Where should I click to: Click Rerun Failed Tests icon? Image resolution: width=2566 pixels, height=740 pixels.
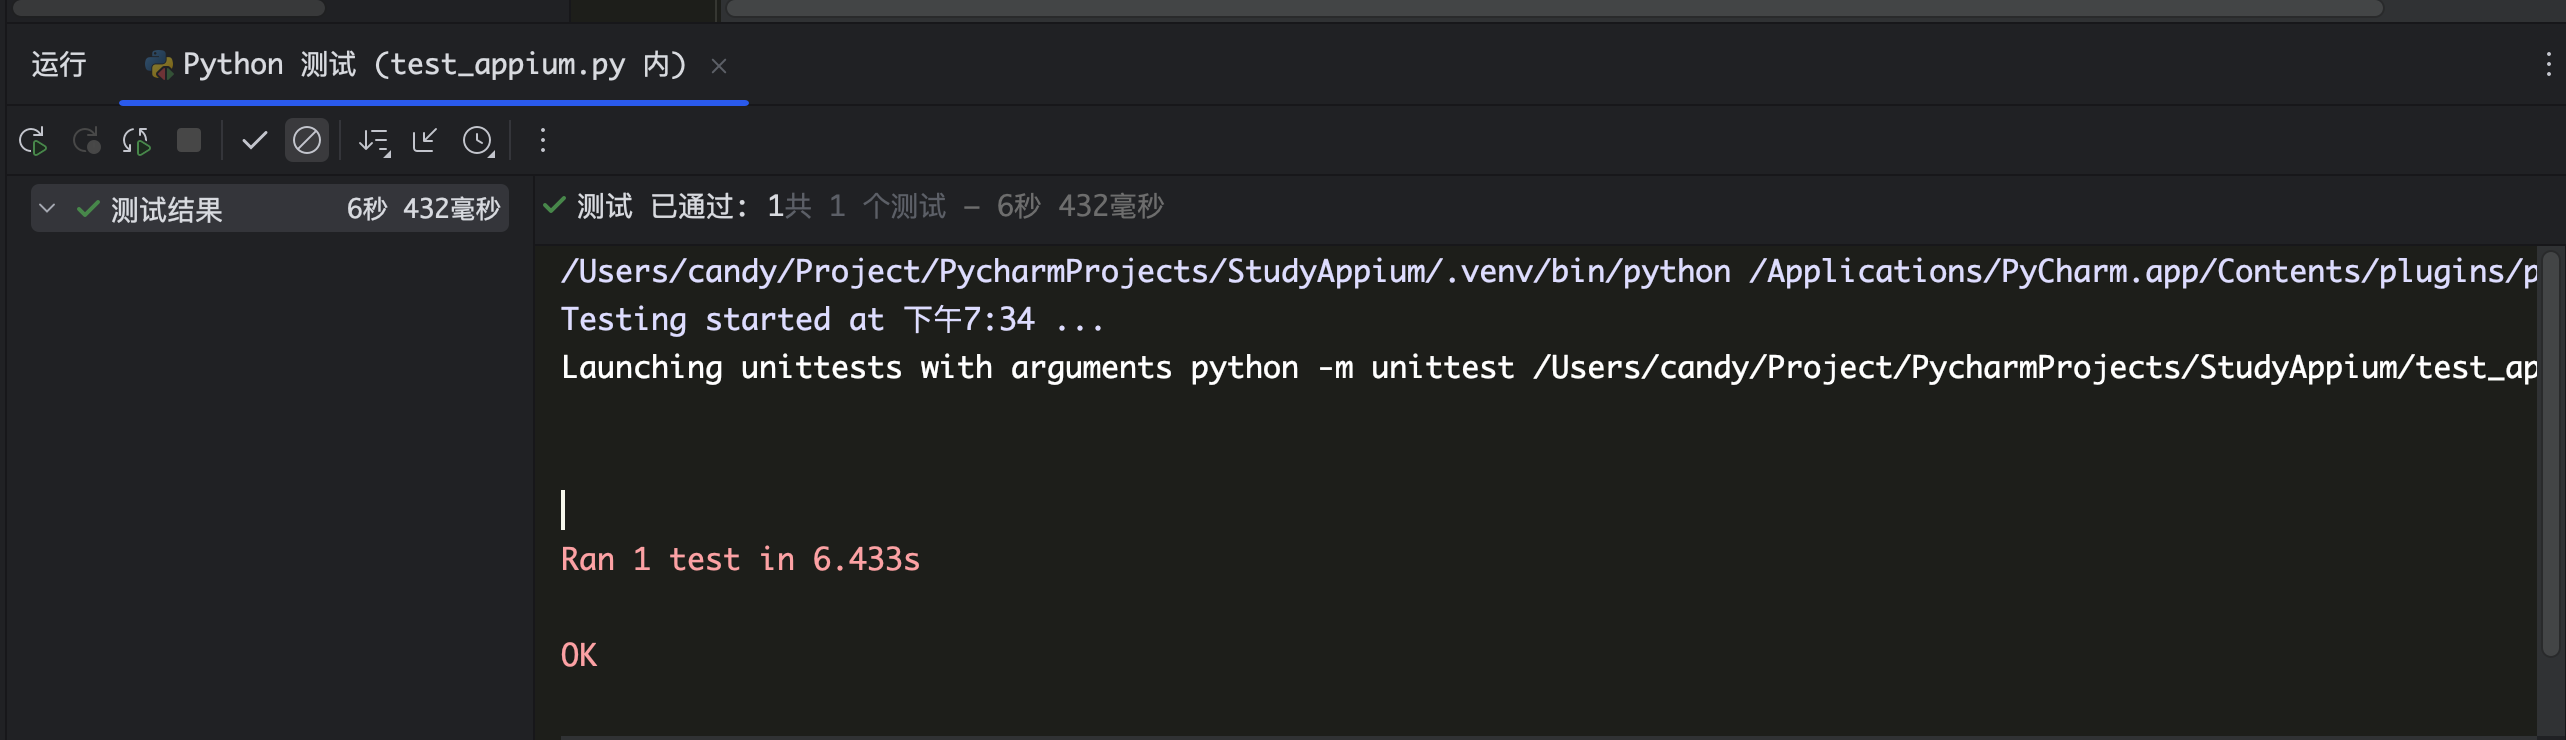[86, 141]
